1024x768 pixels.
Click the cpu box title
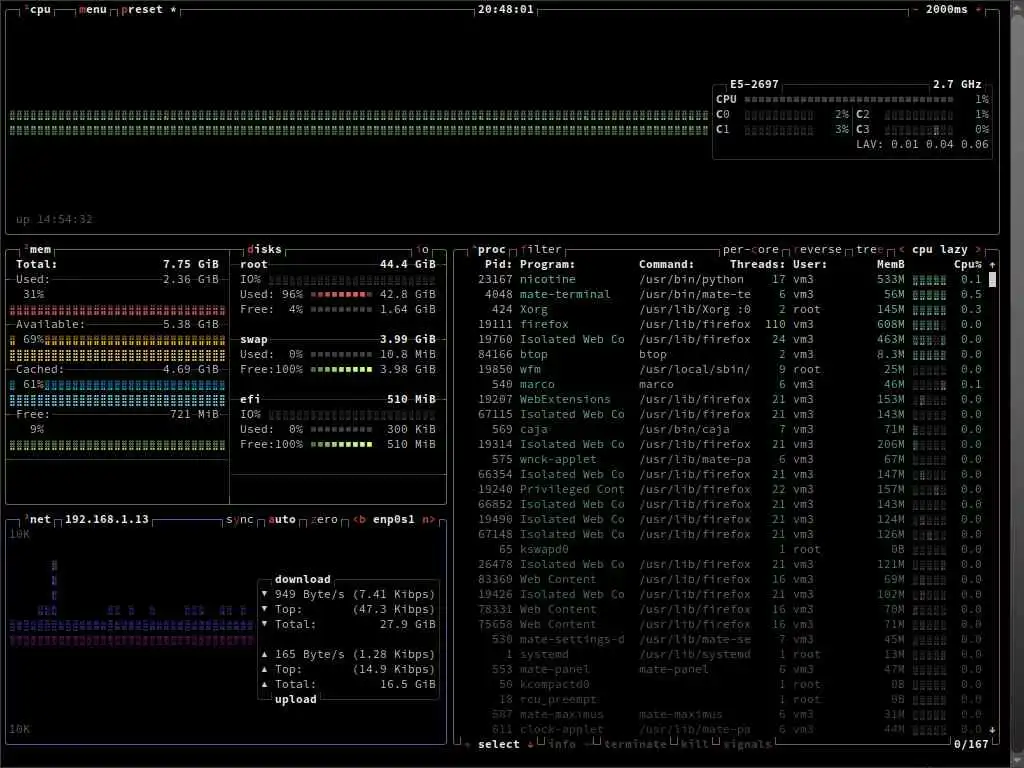coord(39,10)
